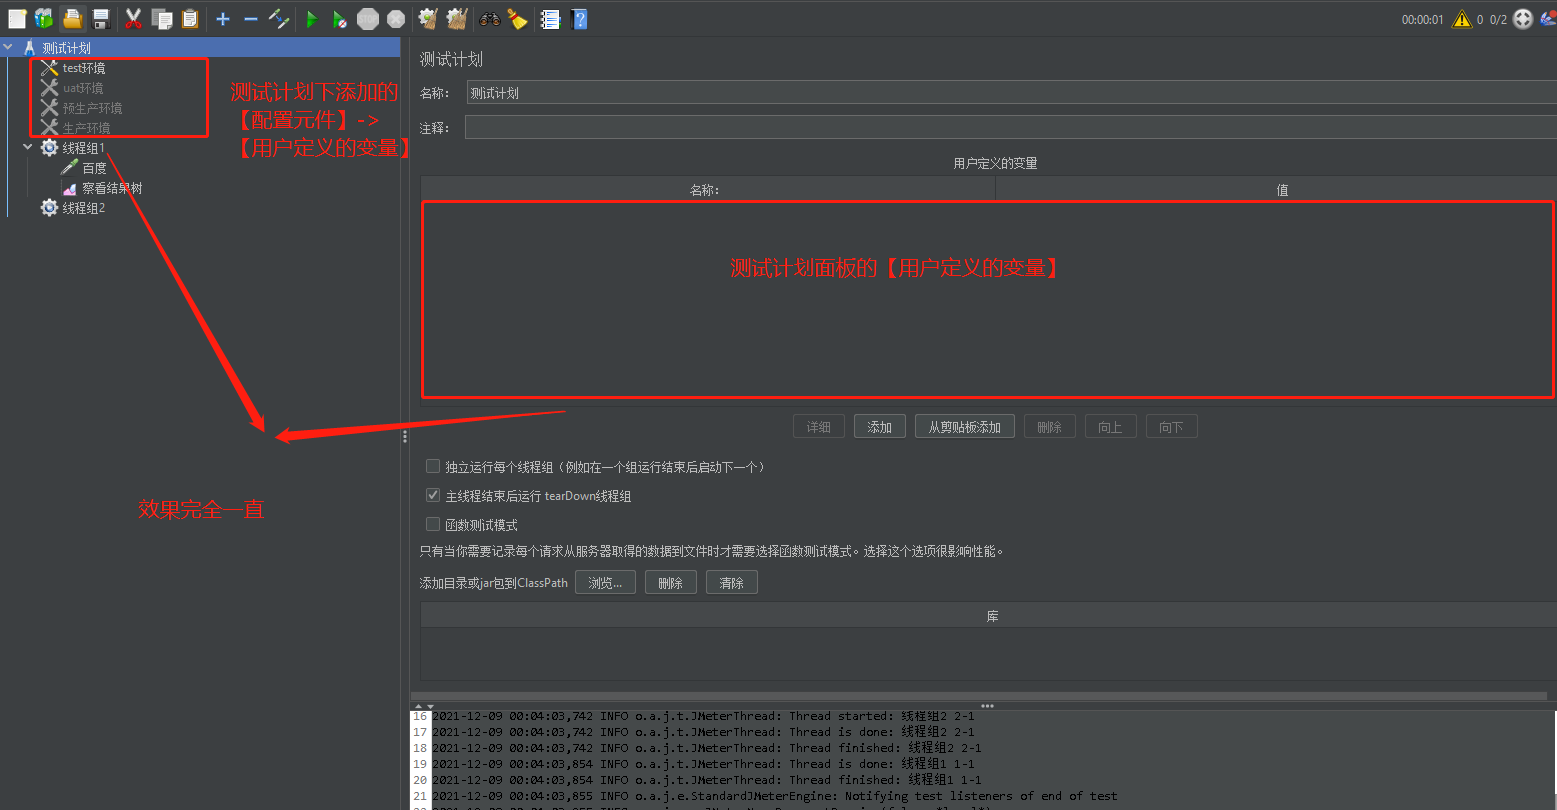Select the 预生产环境 tree element
The image size is (1557, 810).
92,108
